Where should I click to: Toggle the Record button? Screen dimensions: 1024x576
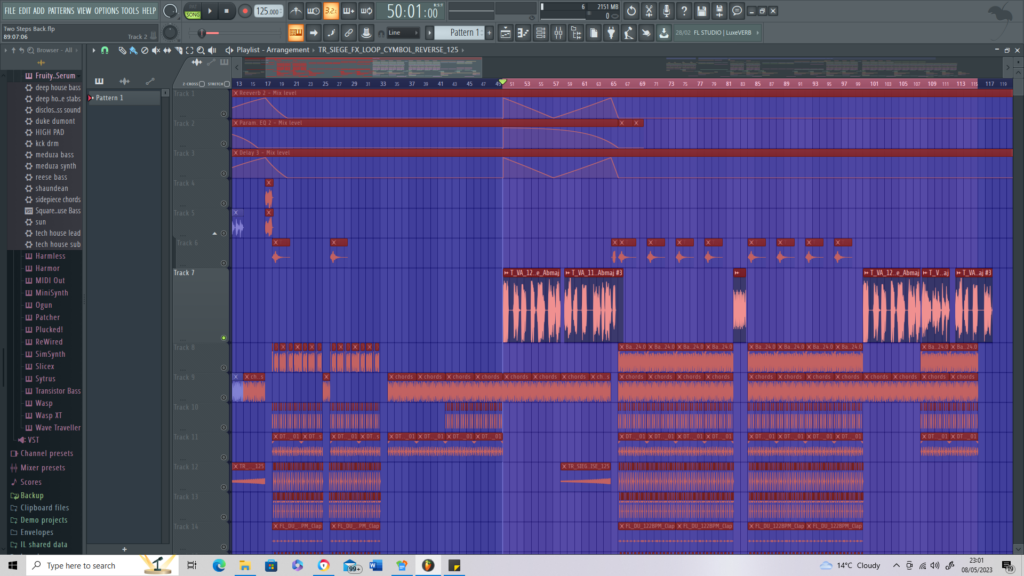pos(245,11)
